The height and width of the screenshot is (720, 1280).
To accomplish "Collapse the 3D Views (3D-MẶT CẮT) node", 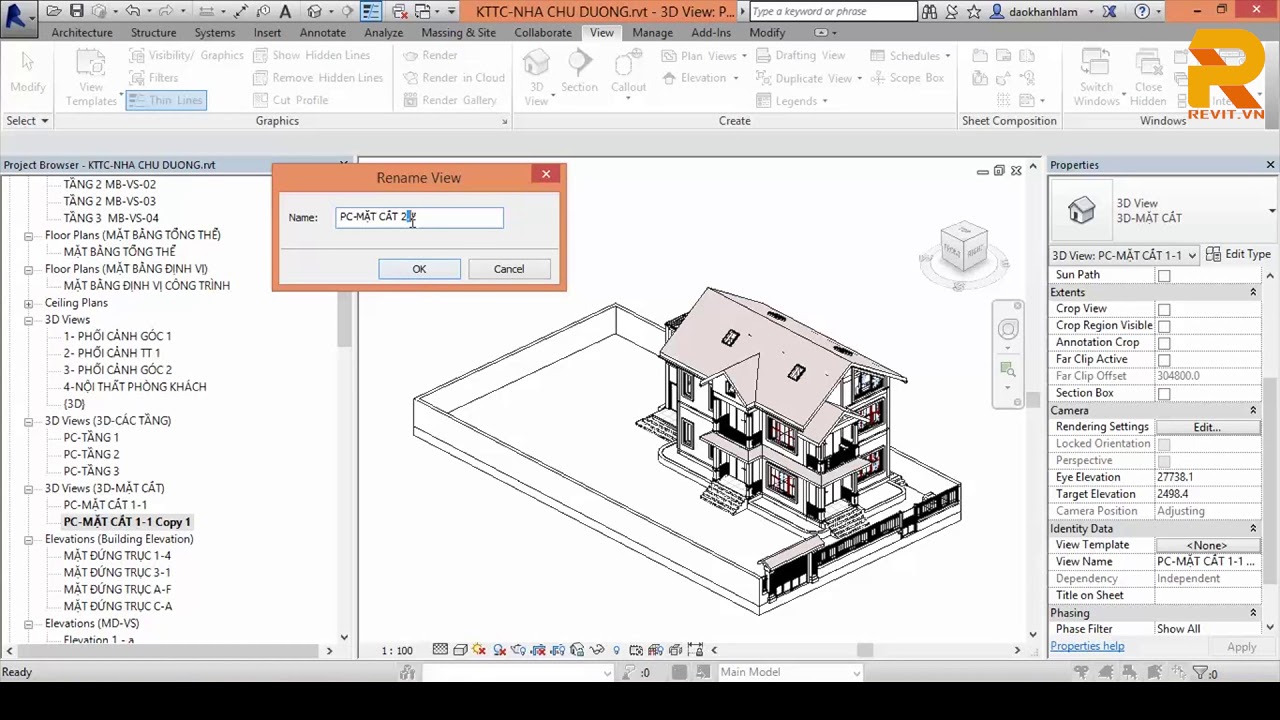I will tap(29, 488).
